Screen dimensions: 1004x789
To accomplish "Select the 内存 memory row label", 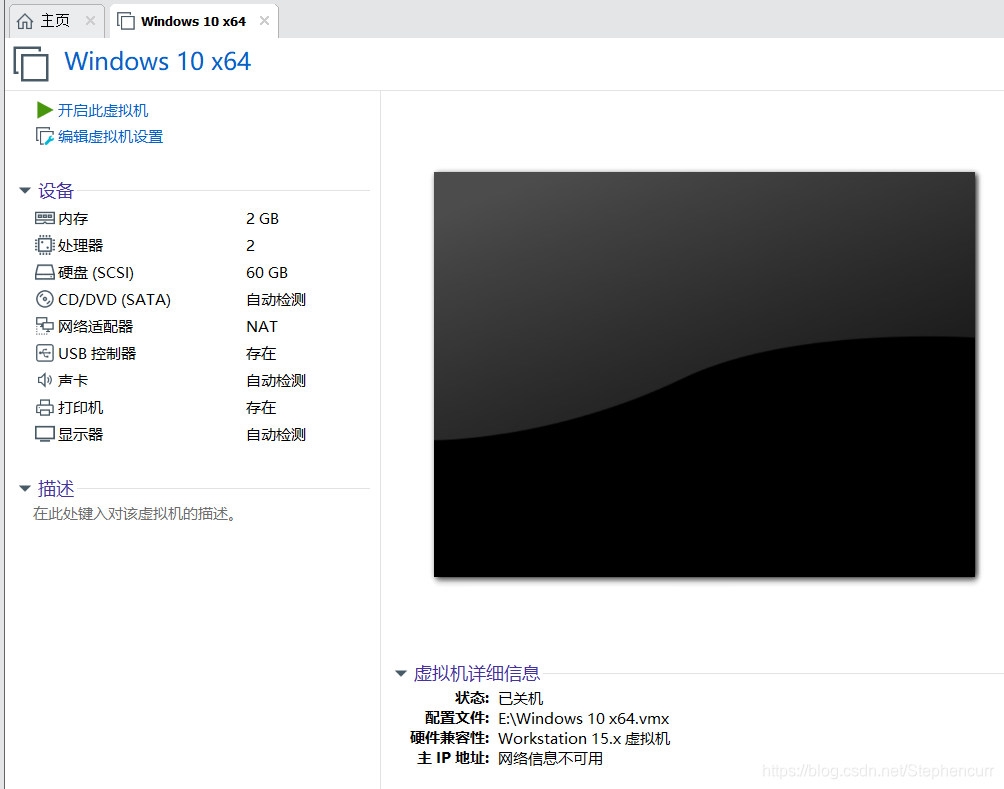I will (73, 218).
